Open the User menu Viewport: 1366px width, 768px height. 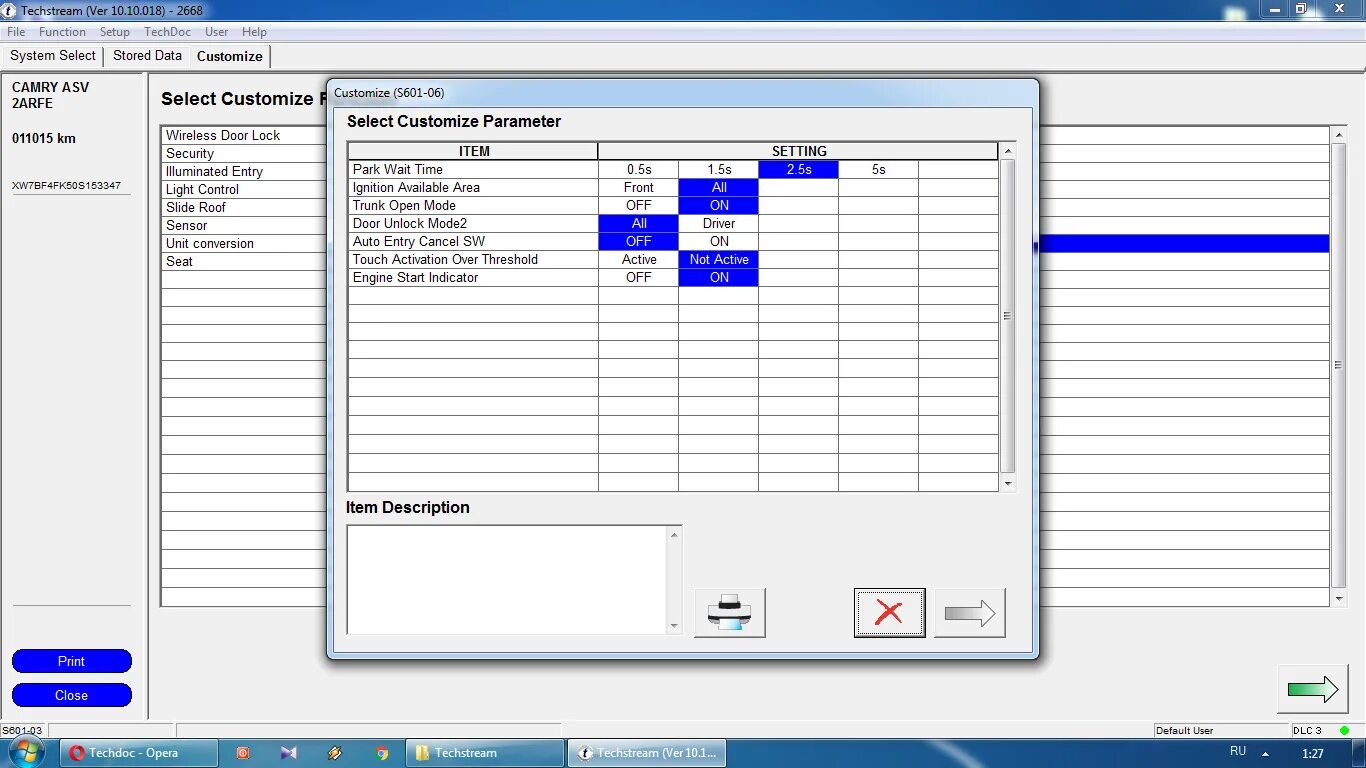point(217,32)
